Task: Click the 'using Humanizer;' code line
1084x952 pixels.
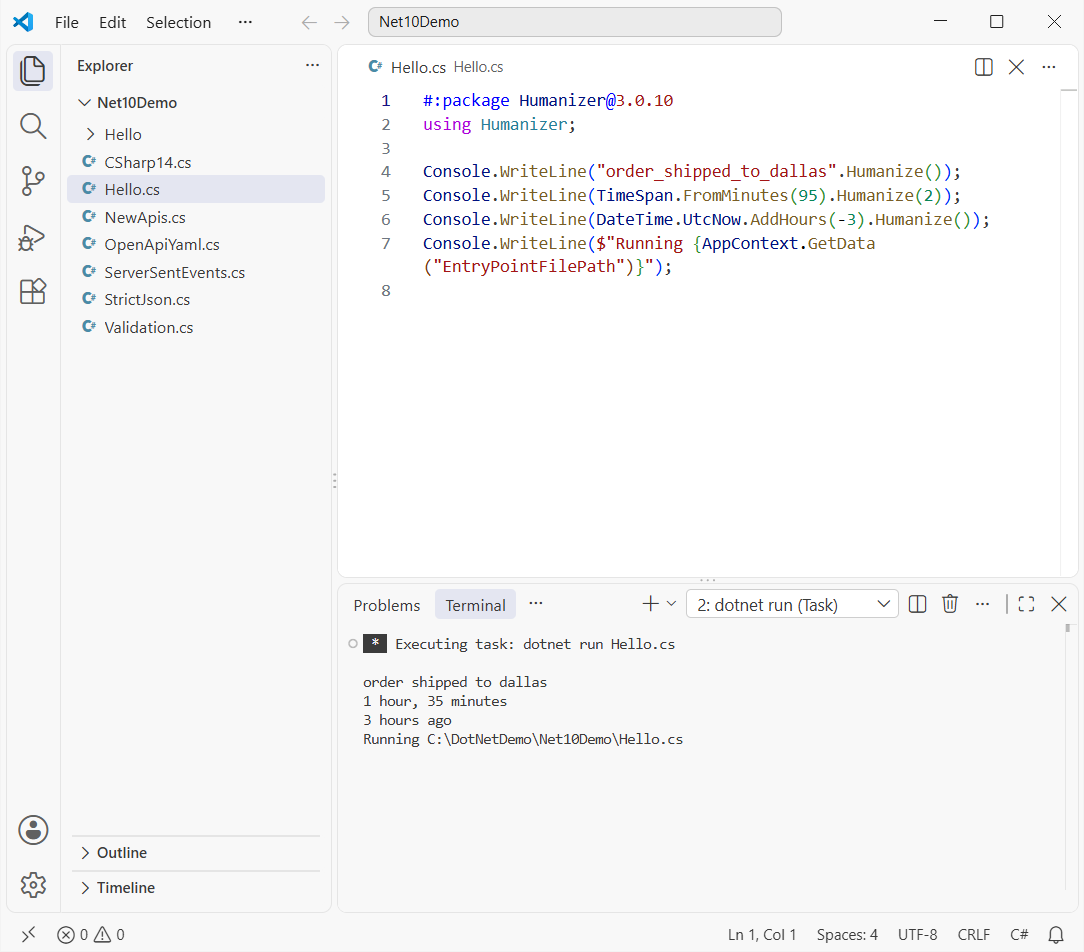Action: pos(498,124)
